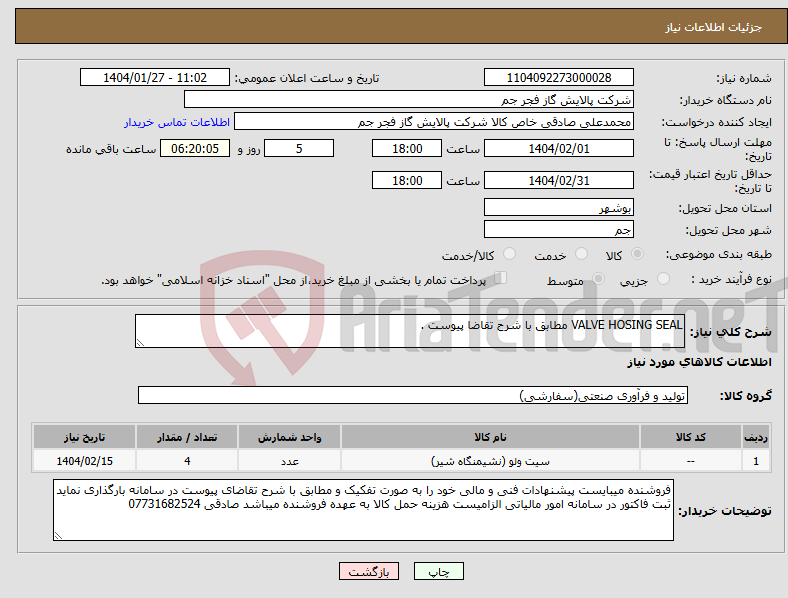This screenshot has height=598, width=788.
Task: Click the buyer notes توضیحات خریدار textarea
Action: tap(363, 510)
